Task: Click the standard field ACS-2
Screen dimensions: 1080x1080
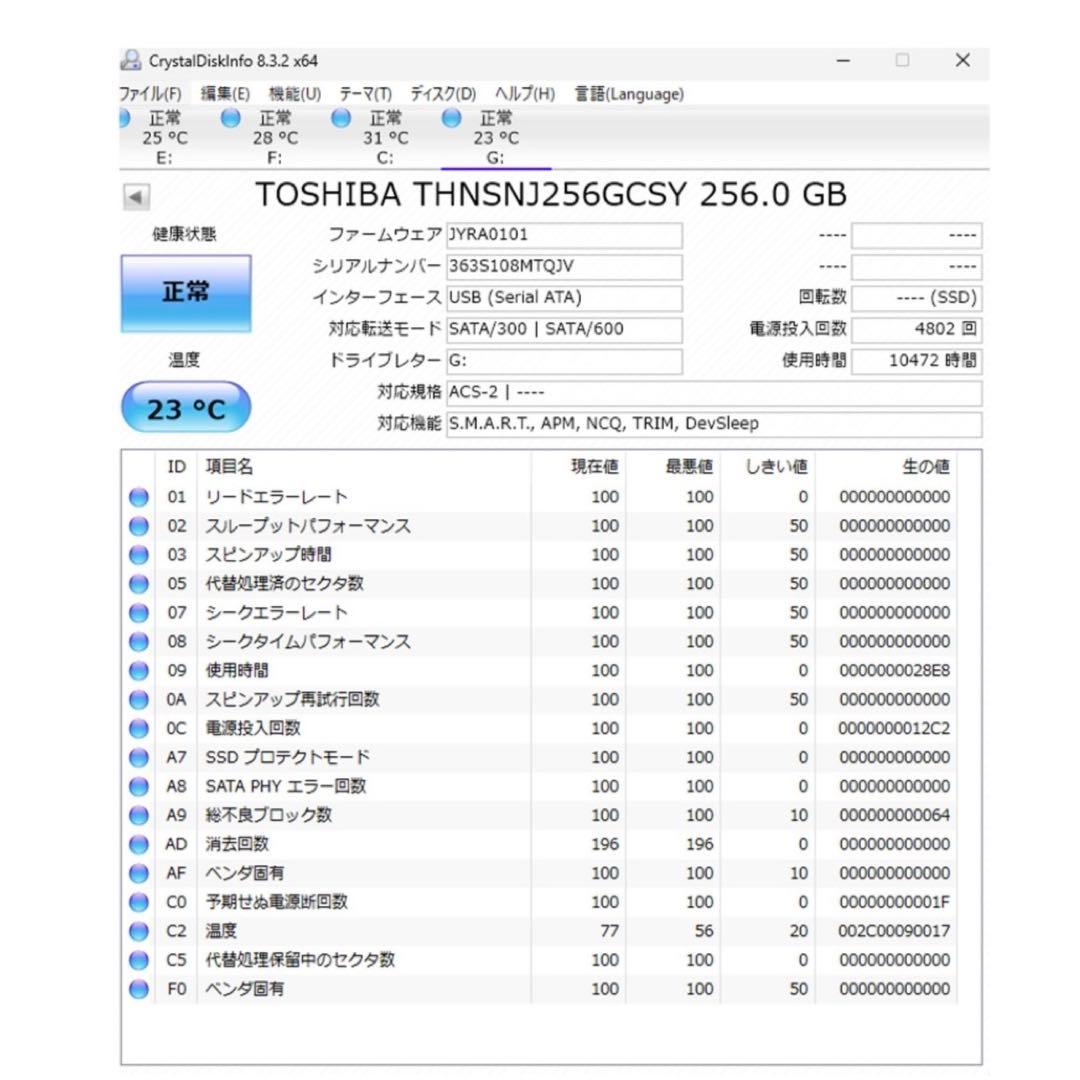Action: [x=714, y=393]
